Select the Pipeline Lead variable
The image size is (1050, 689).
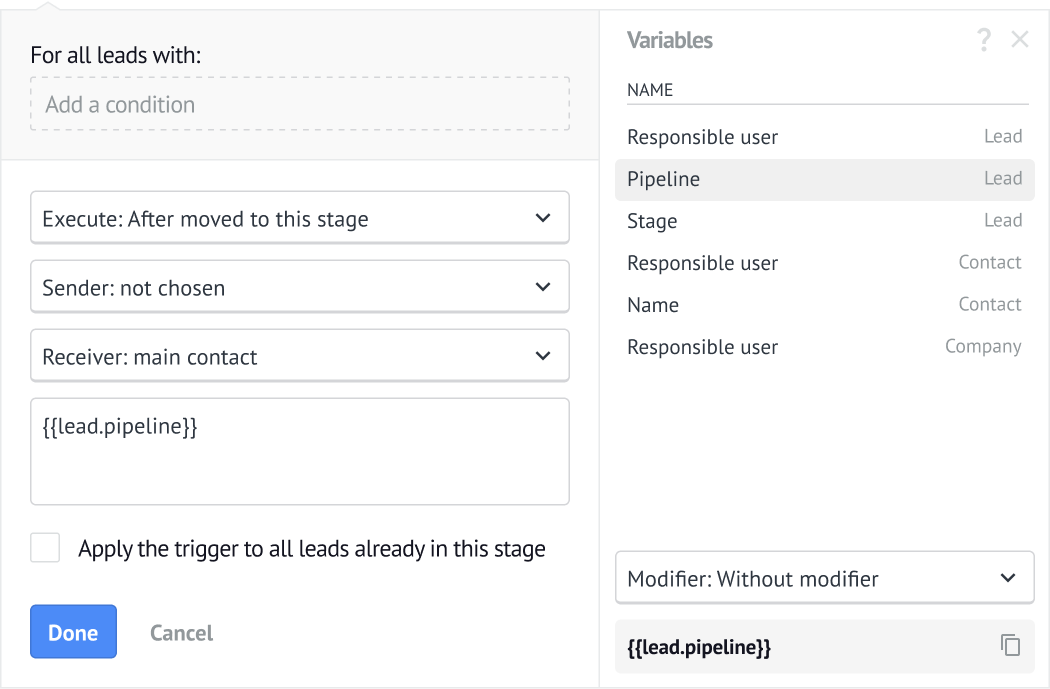coord(824,179)
